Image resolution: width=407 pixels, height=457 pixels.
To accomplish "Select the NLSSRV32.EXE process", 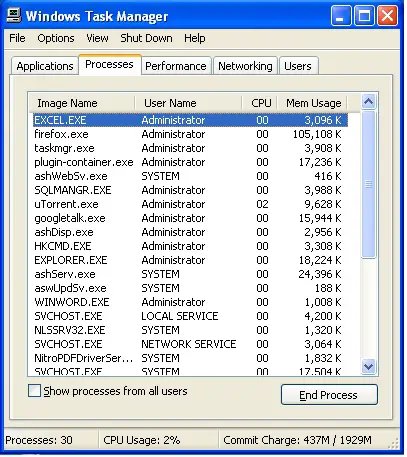I will (x=190, y=330).
